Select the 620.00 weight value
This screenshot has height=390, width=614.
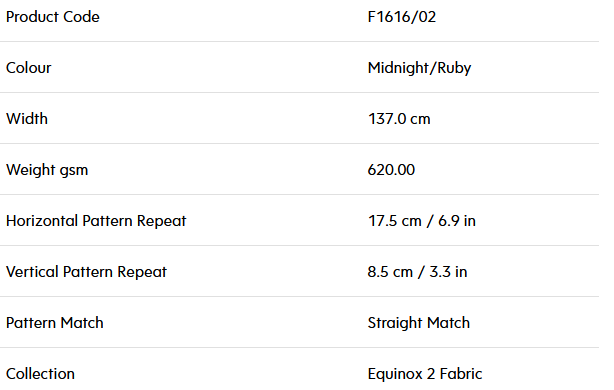391,170
